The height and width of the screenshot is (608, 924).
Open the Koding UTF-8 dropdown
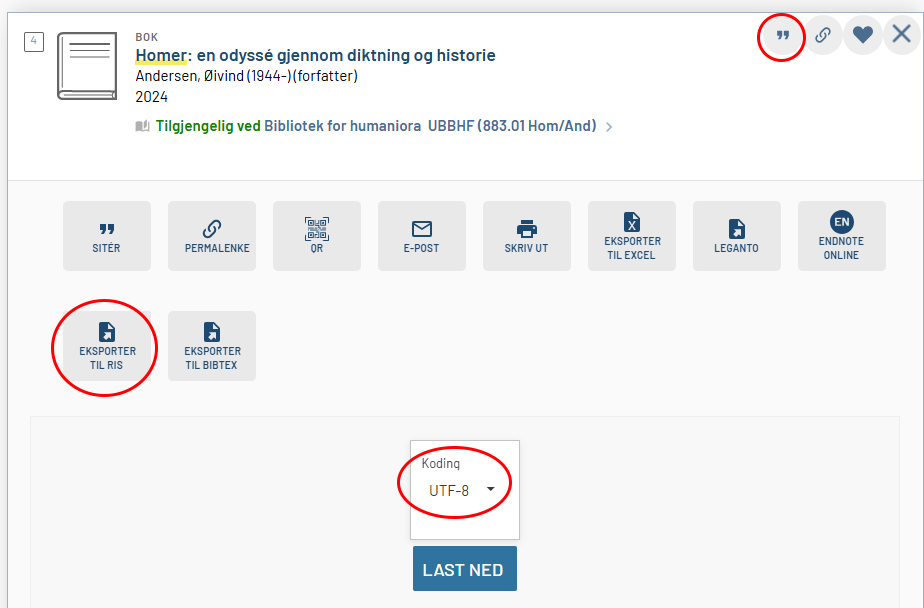click(x=464, y=490)
